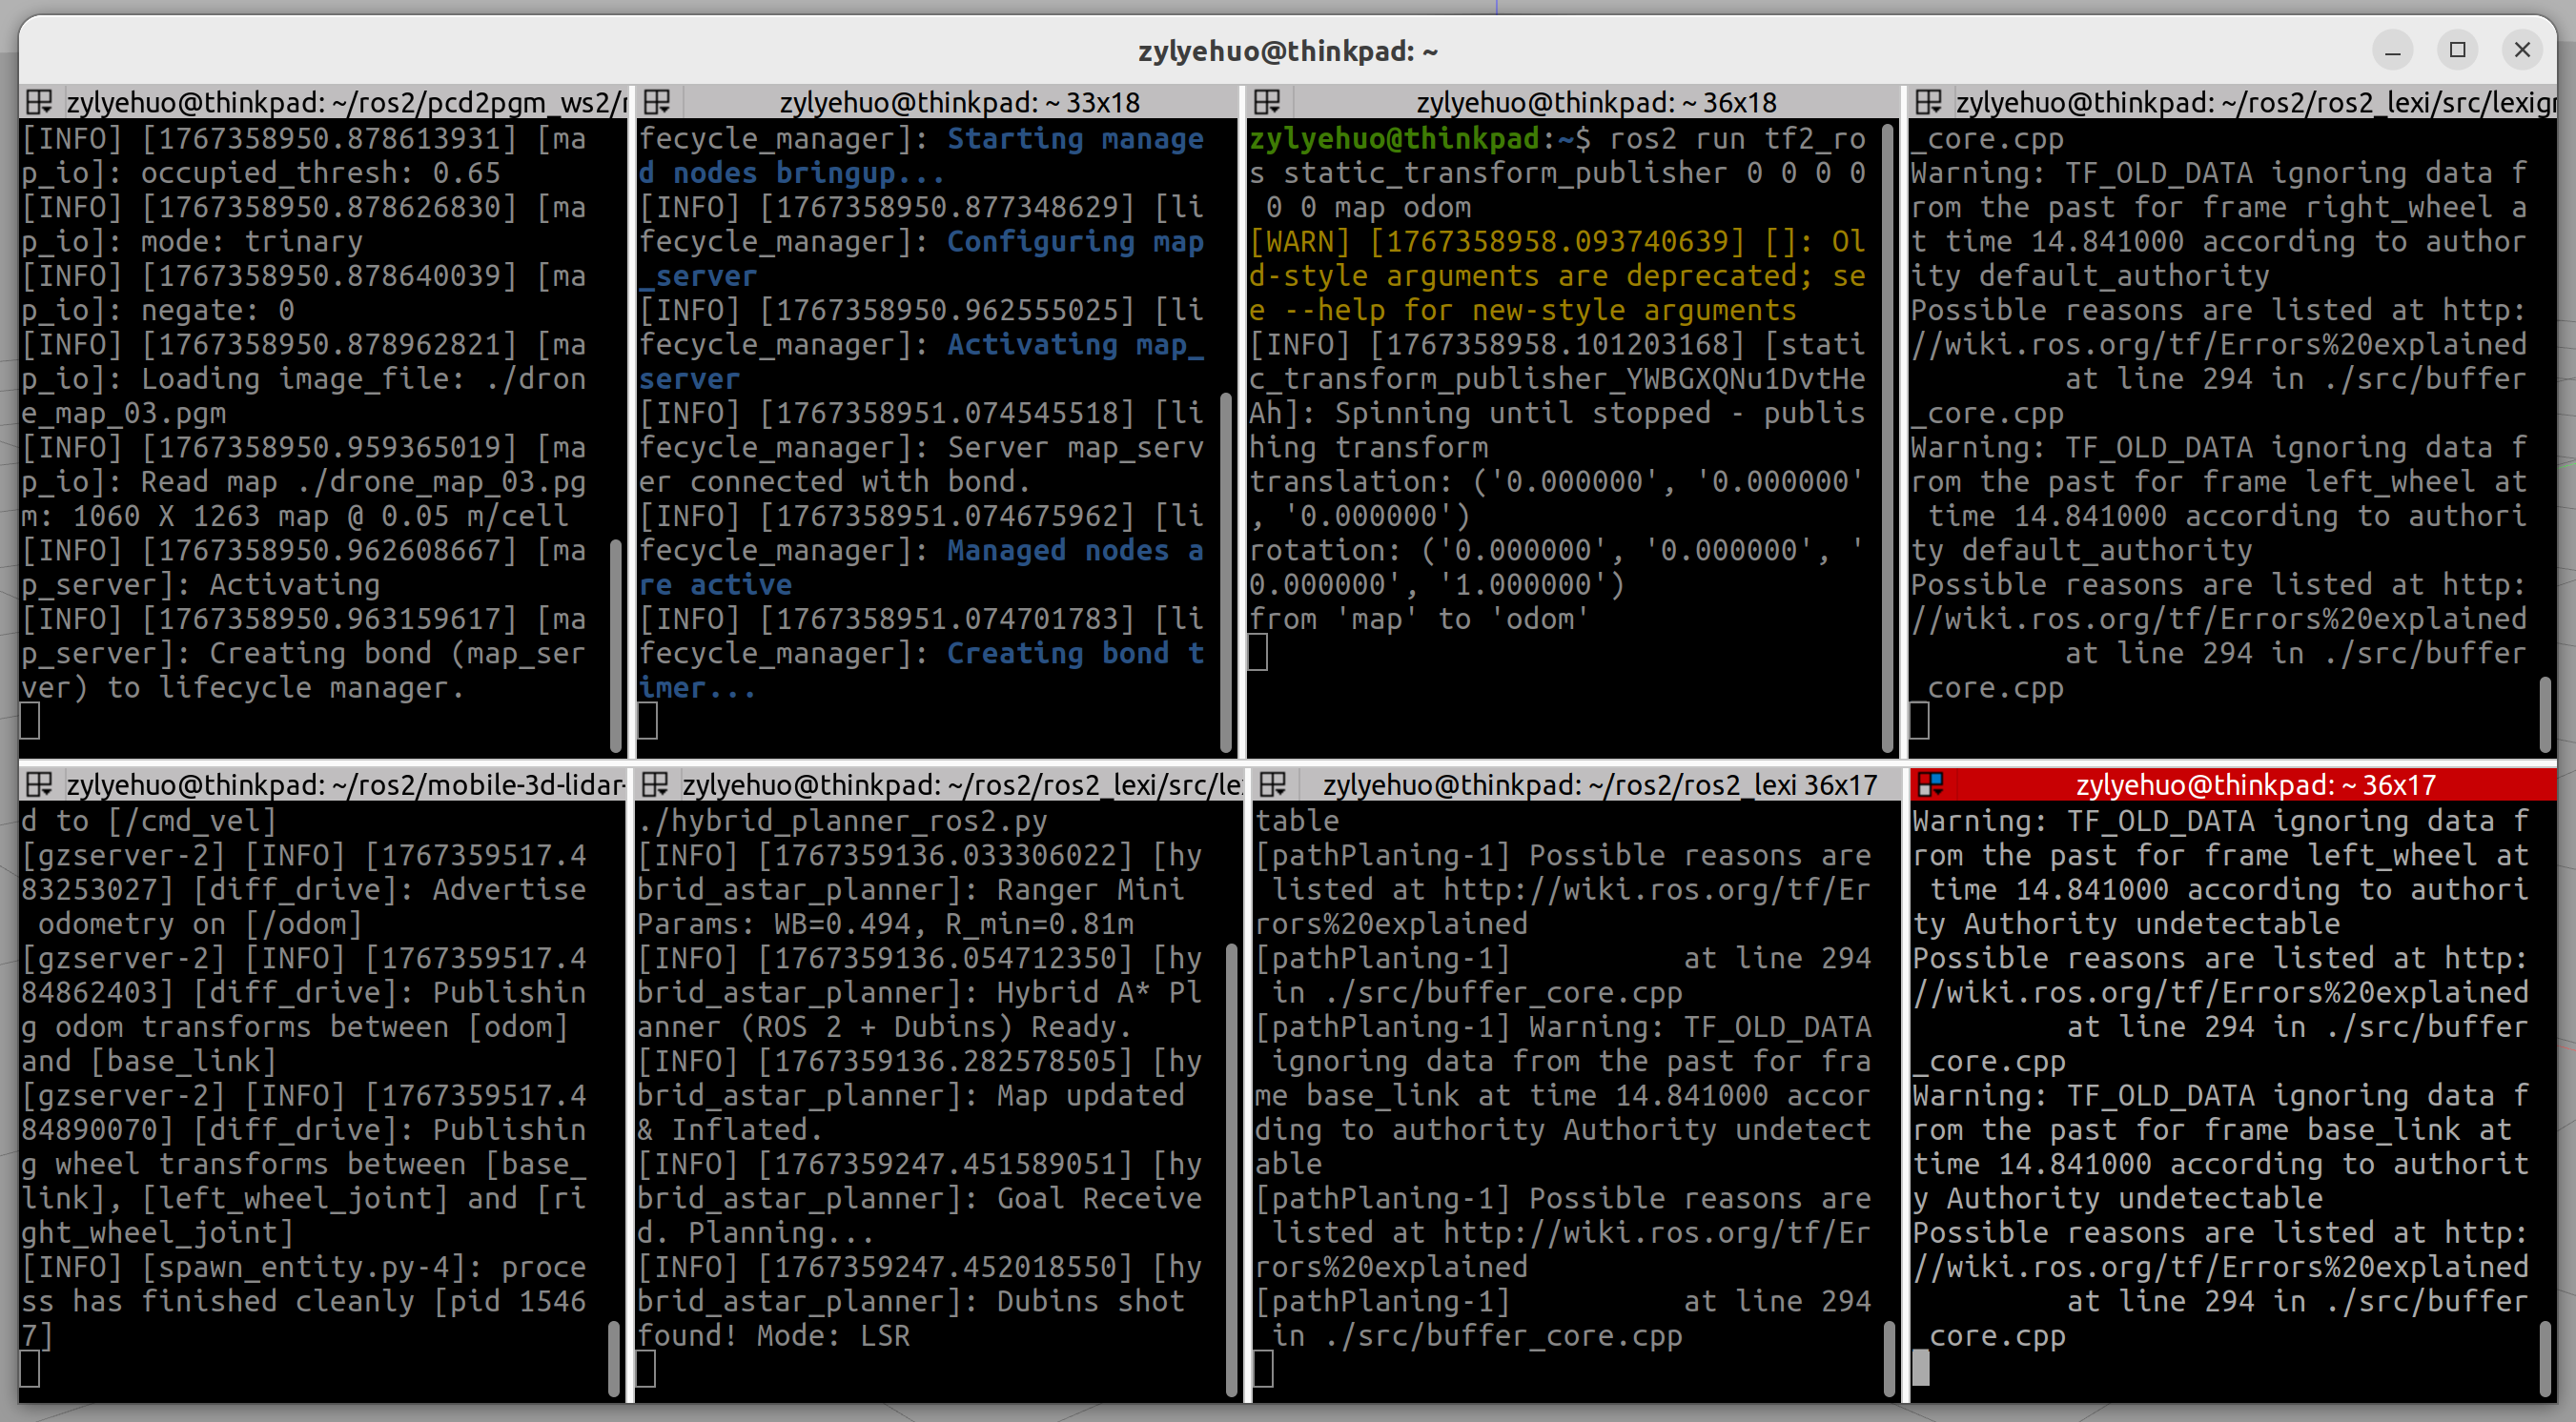The height and width of the screenshot is (1422, 2576).
Task: Click scrollbar of static_transform_publisher pane
Action: click(1887, 440)
